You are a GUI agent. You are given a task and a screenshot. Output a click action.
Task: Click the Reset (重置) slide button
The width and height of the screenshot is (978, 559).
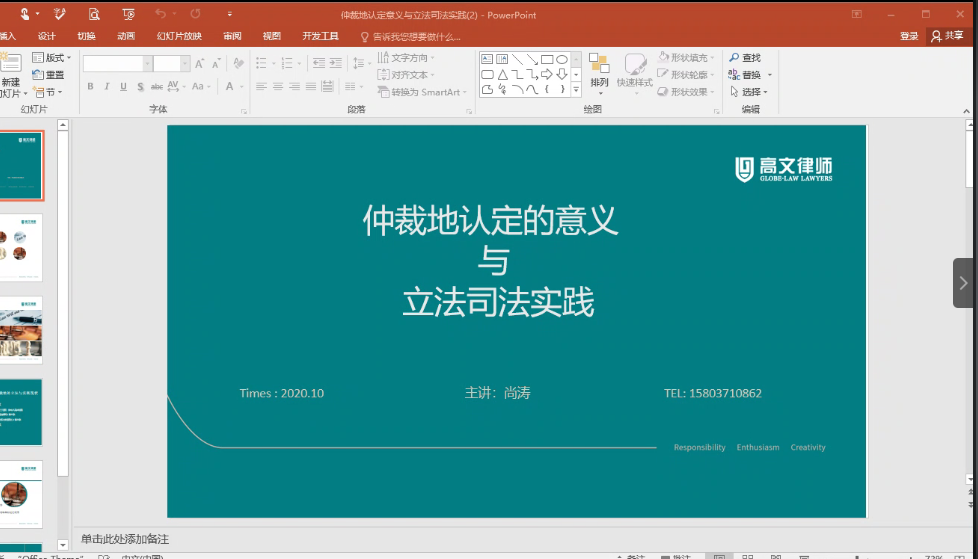coord(49,75)
